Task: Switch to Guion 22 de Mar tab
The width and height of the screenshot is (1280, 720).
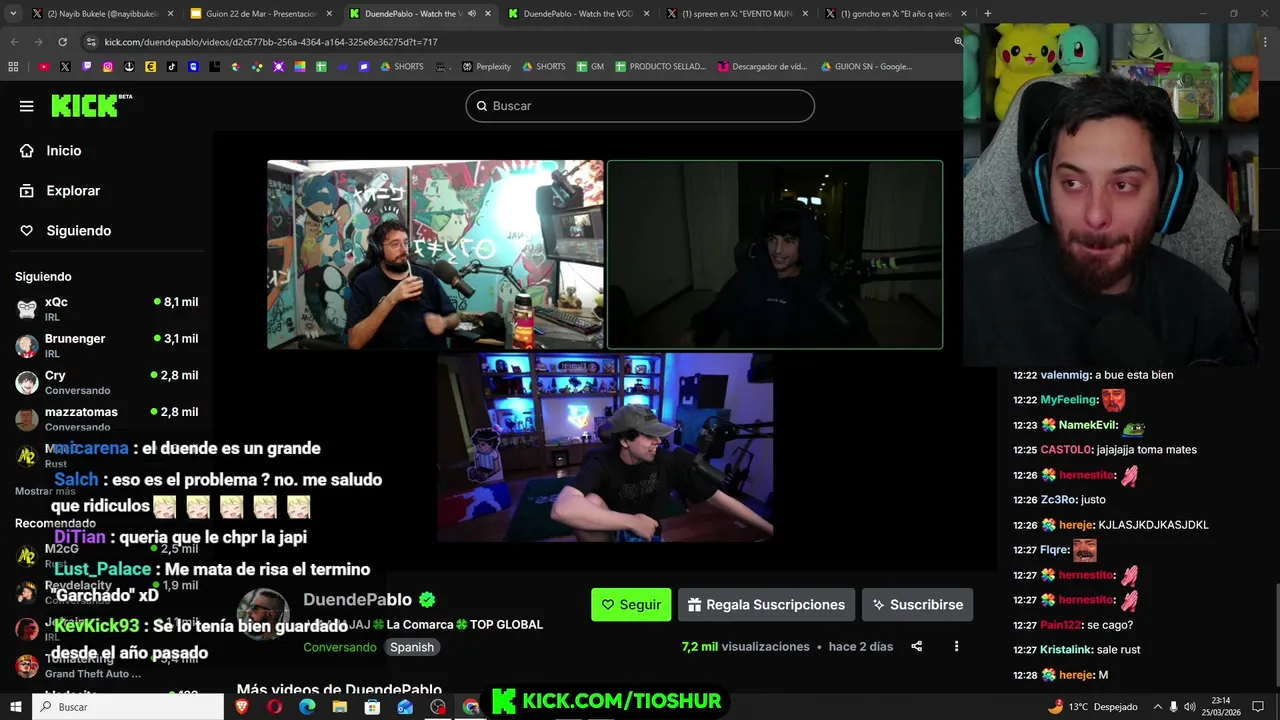Action: point(260,14)
